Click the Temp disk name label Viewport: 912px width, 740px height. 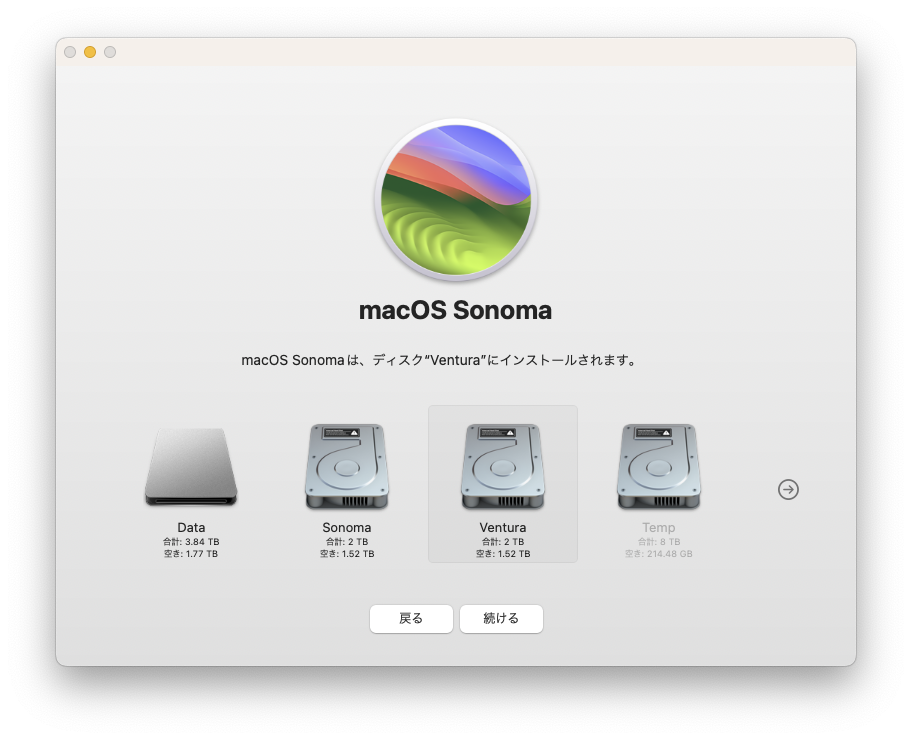658,528
